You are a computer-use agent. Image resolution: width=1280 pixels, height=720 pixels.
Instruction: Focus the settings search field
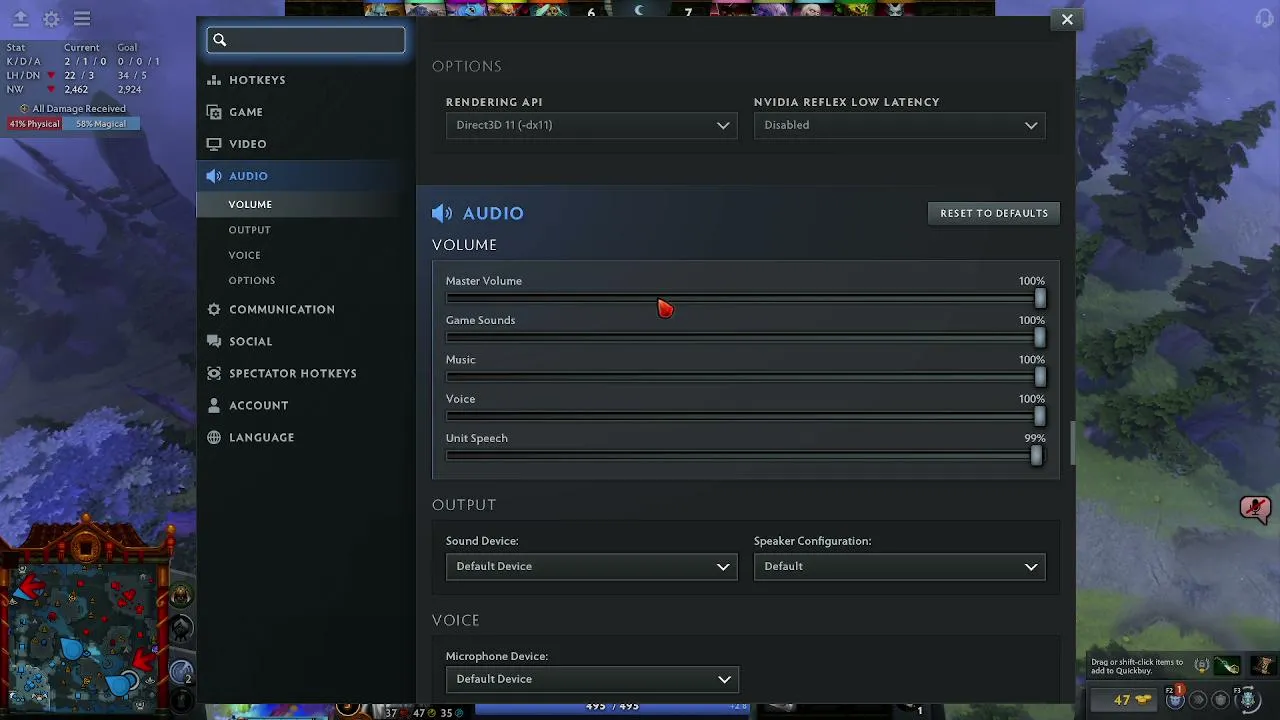[306, 40]
